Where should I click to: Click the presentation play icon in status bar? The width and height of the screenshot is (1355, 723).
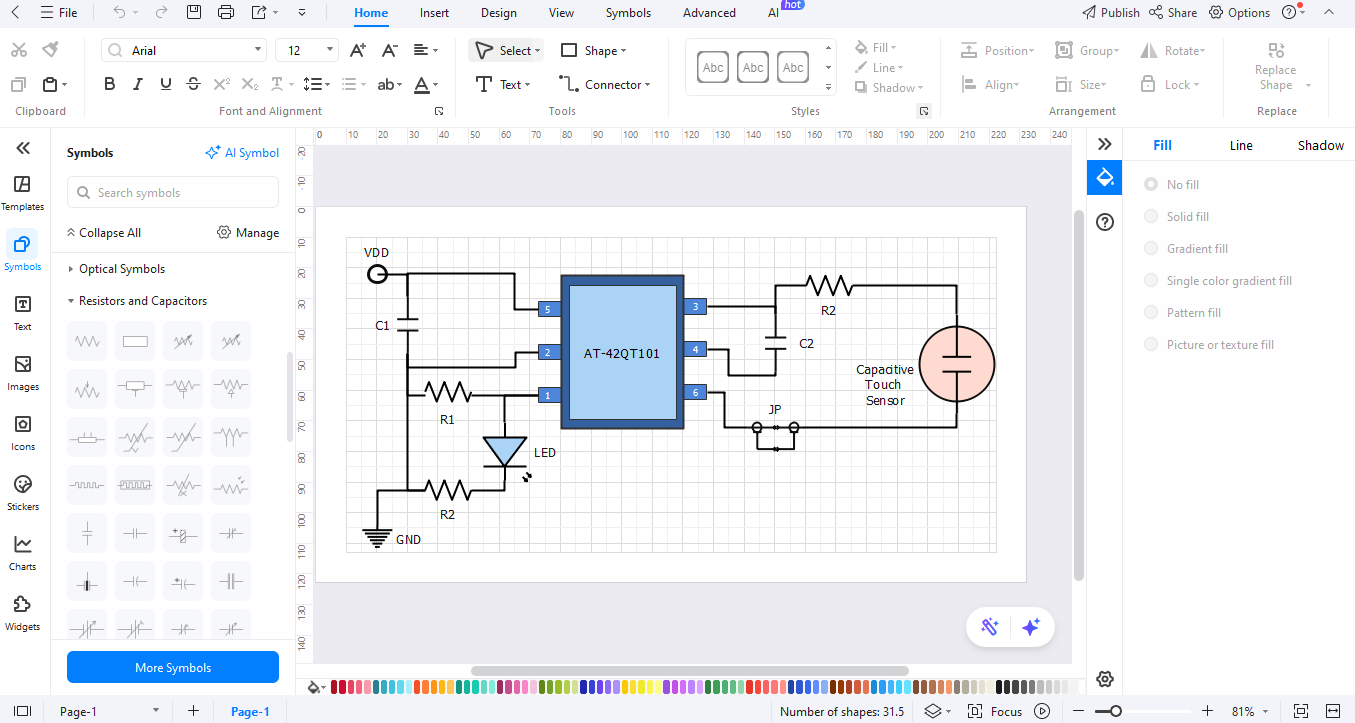[x=1042, y=711]
